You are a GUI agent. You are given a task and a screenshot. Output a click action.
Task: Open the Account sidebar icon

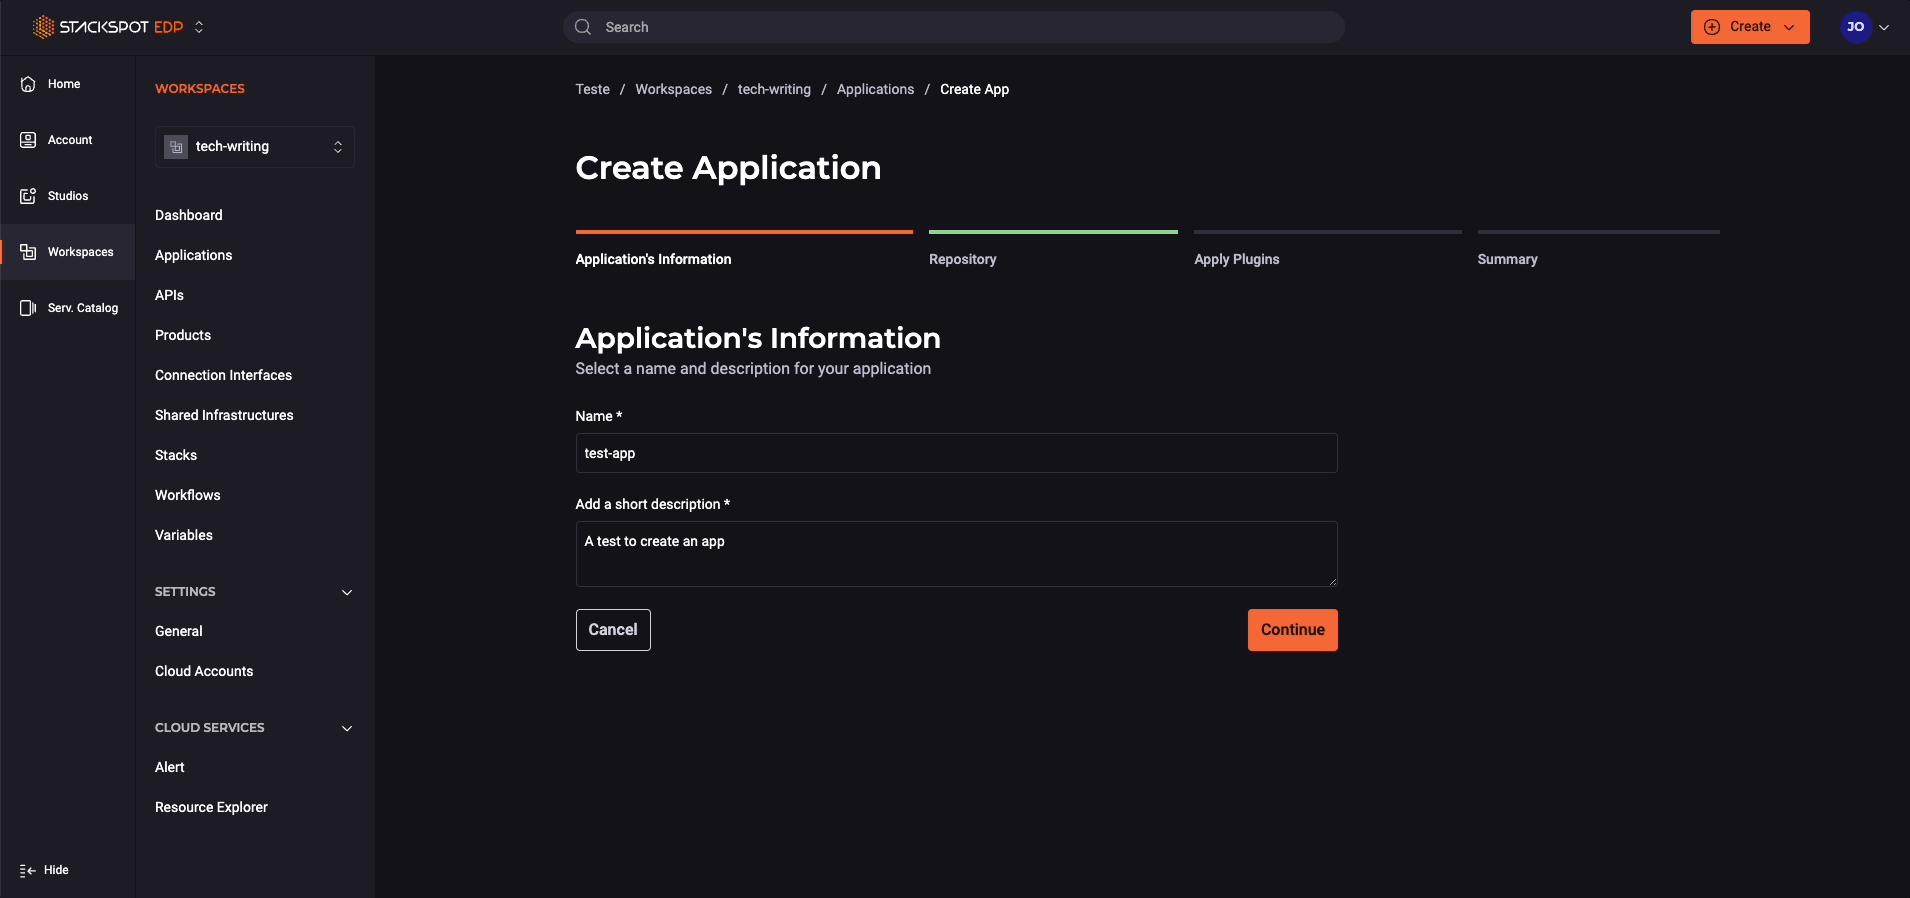[x=28, y=140]
